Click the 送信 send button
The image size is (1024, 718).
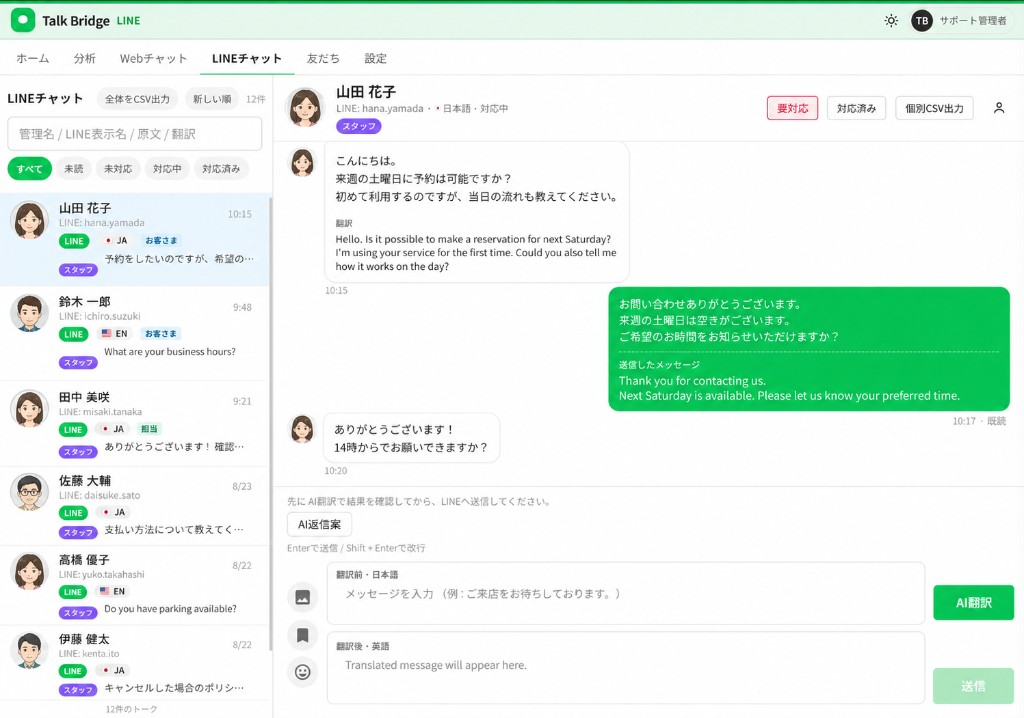973,686
